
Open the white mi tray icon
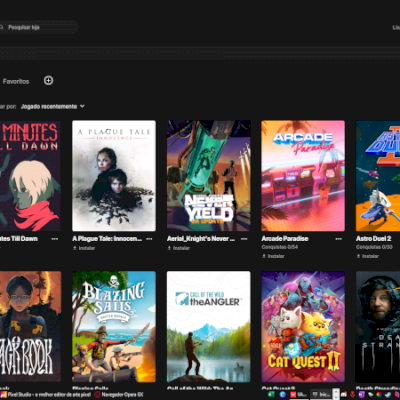tap(344, 395)
